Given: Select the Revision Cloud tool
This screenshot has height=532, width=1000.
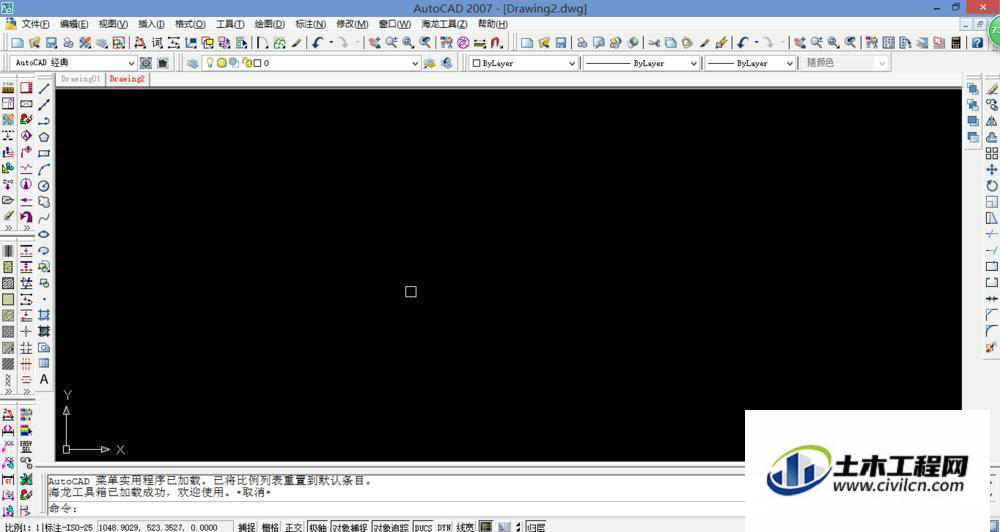Looking at the screenshot, I should [x=44, y=202].
